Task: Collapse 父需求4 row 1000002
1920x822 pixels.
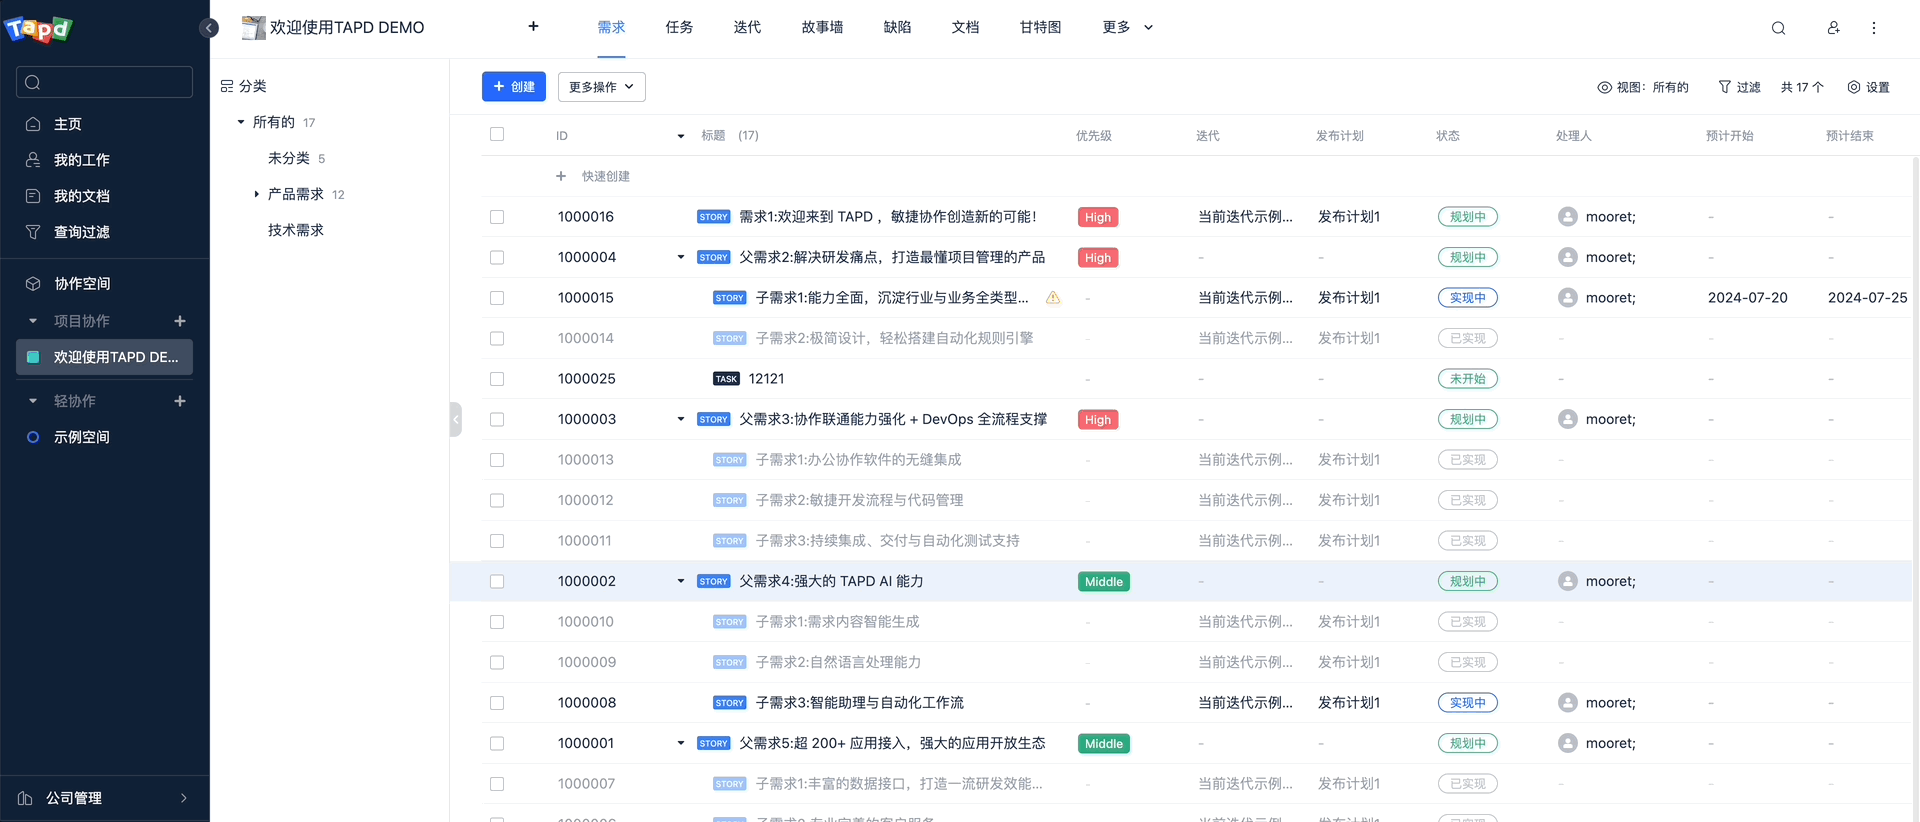Action: pos(681,581)
